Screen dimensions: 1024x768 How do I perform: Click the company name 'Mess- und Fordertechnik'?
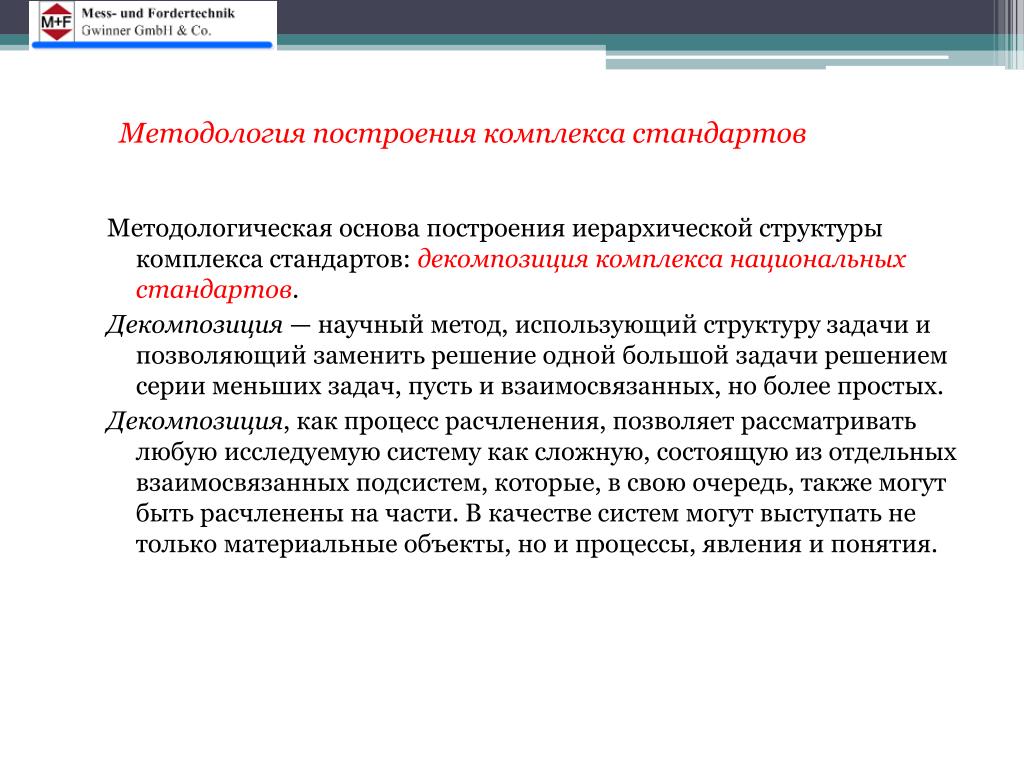click(x=158, y=13)
